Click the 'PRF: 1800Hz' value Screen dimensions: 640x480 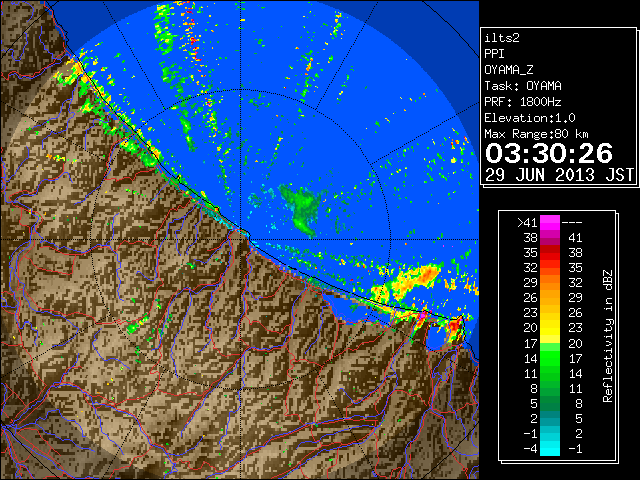coord(523,102)
